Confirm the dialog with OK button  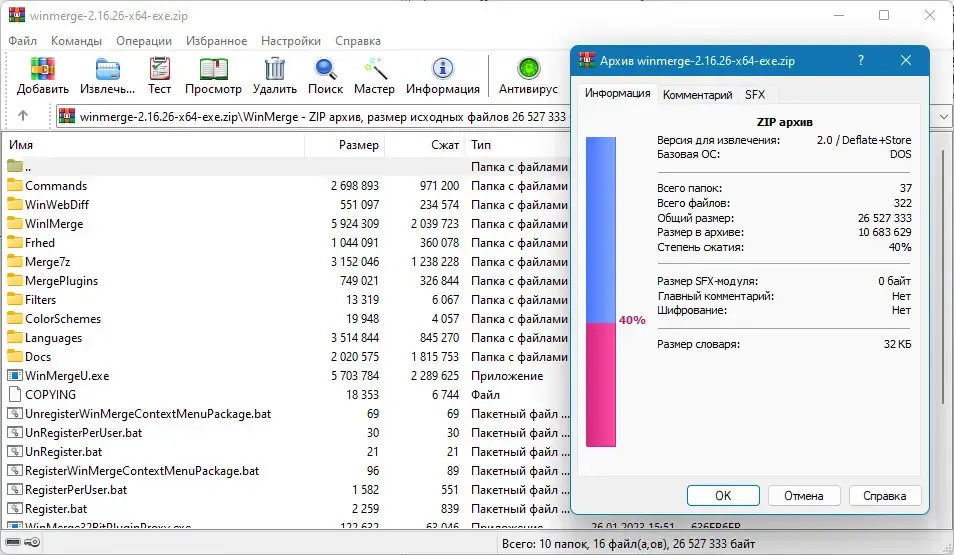coord(723,495)
